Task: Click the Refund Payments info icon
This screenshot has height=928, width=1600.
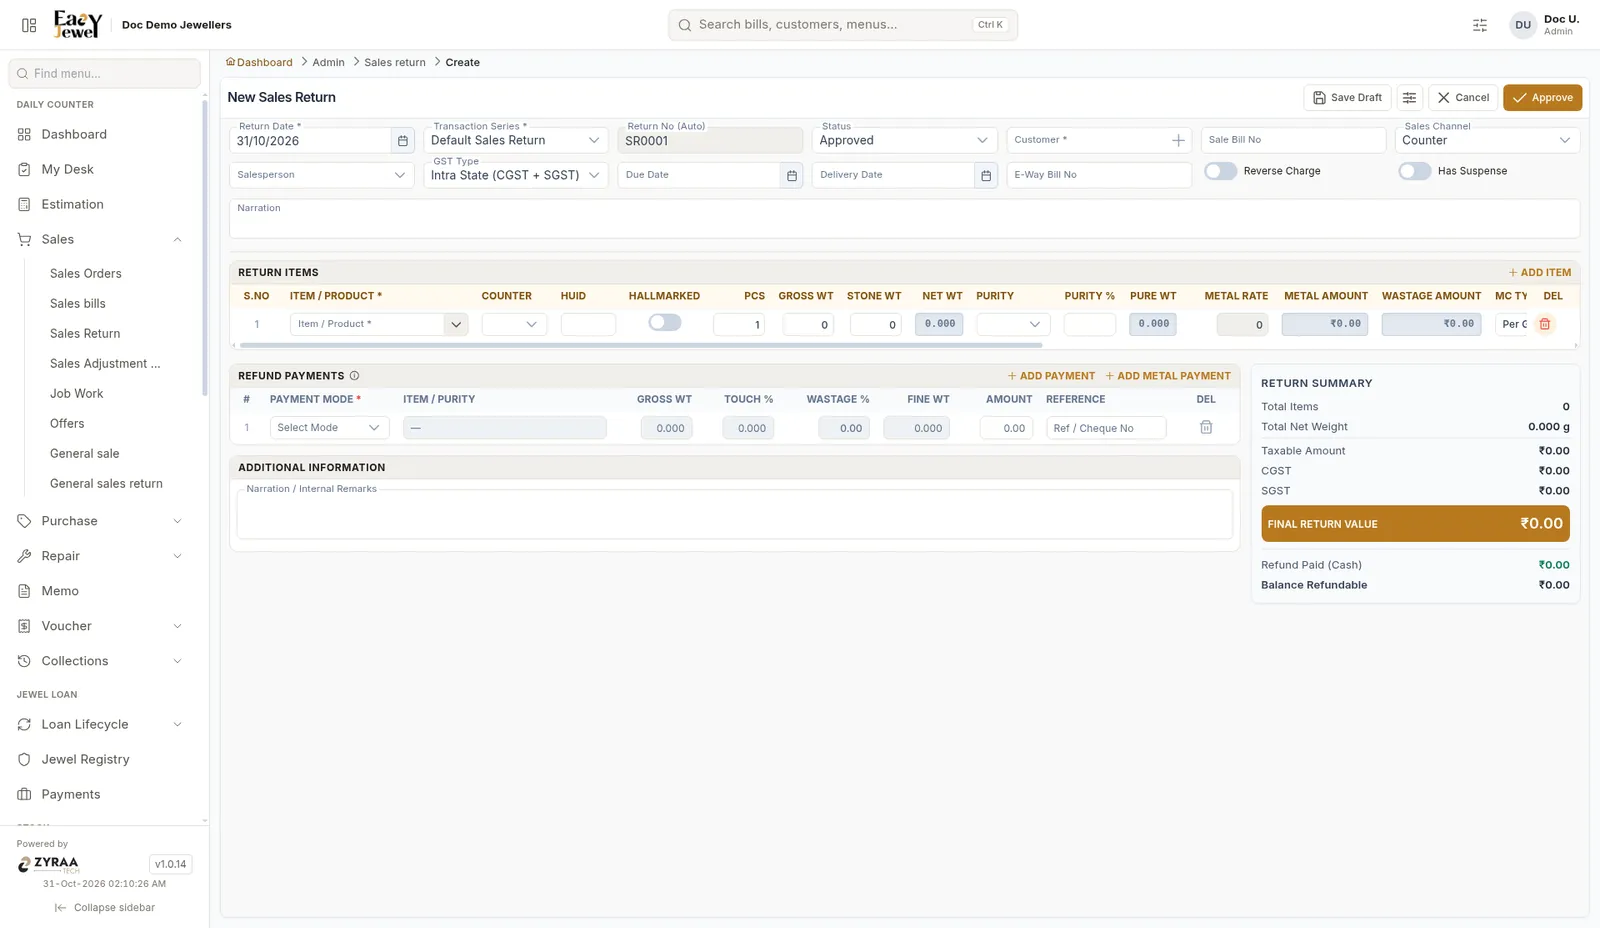Action: click(354, 376)
